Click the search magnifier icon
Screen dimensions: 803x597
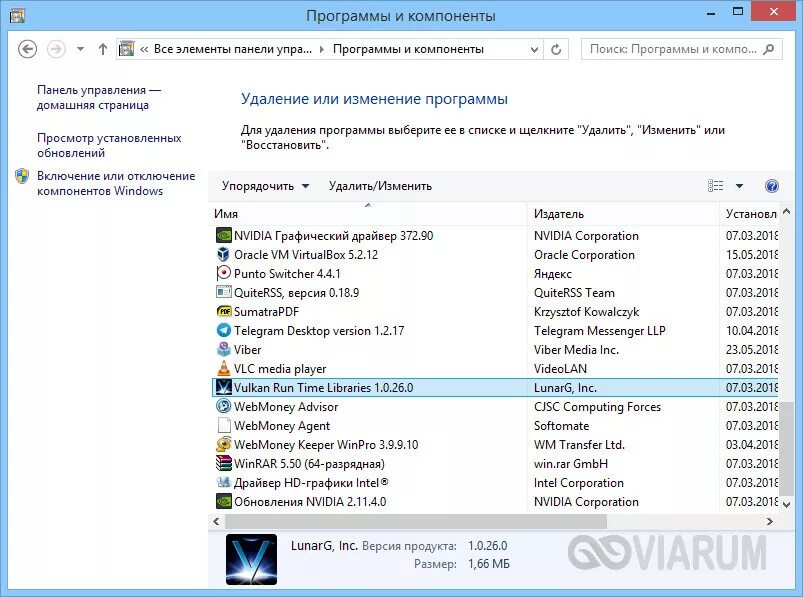click(x=769, y=49)
